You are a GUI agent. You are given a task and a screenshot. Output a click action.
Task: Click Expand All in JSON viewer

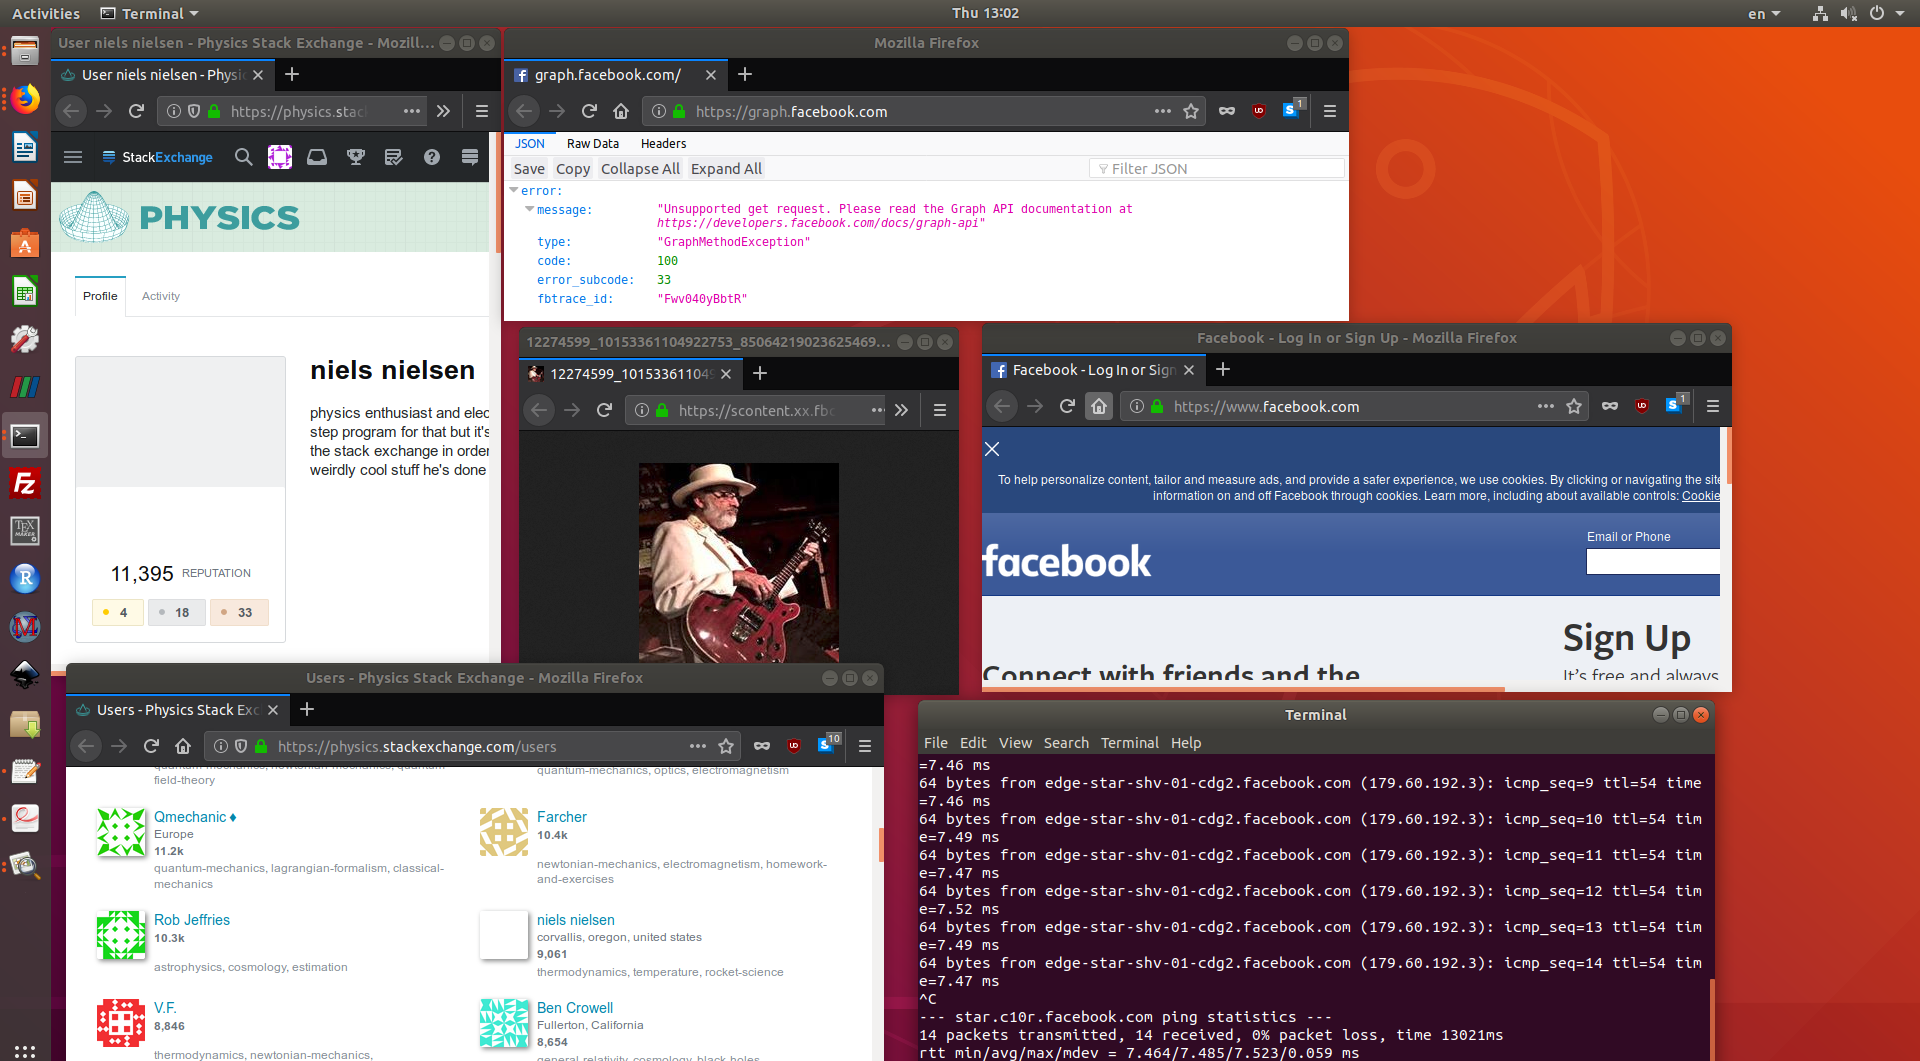726,169
